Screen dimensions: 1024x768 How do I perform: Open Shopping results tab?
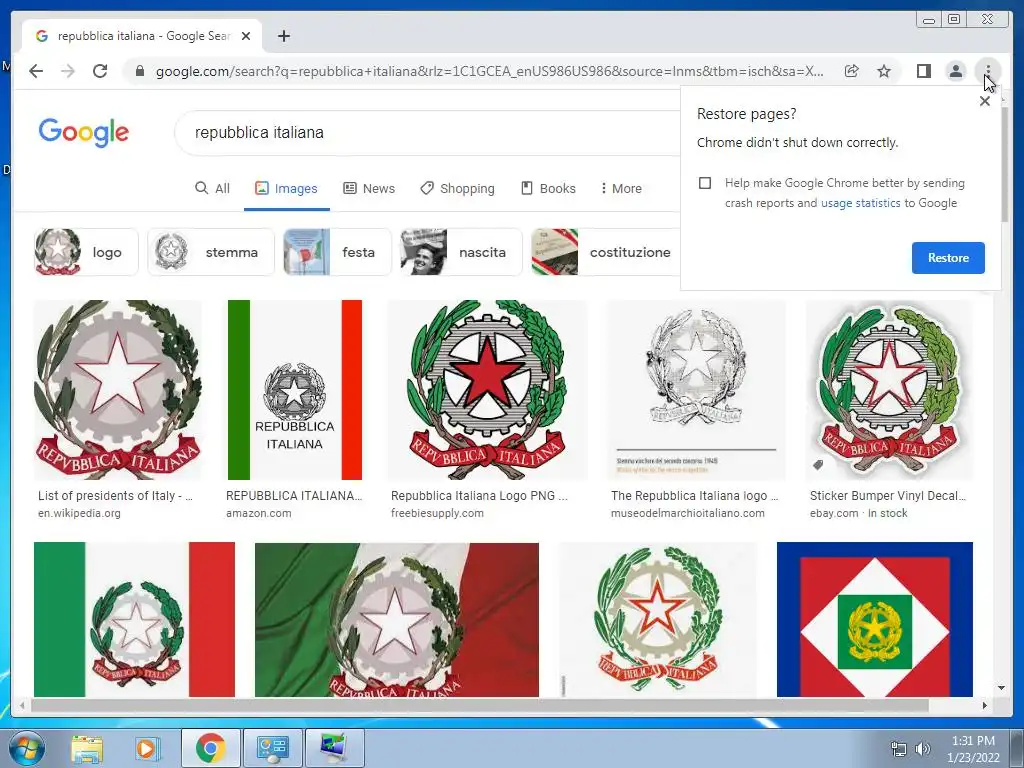(x=457, y=189)
